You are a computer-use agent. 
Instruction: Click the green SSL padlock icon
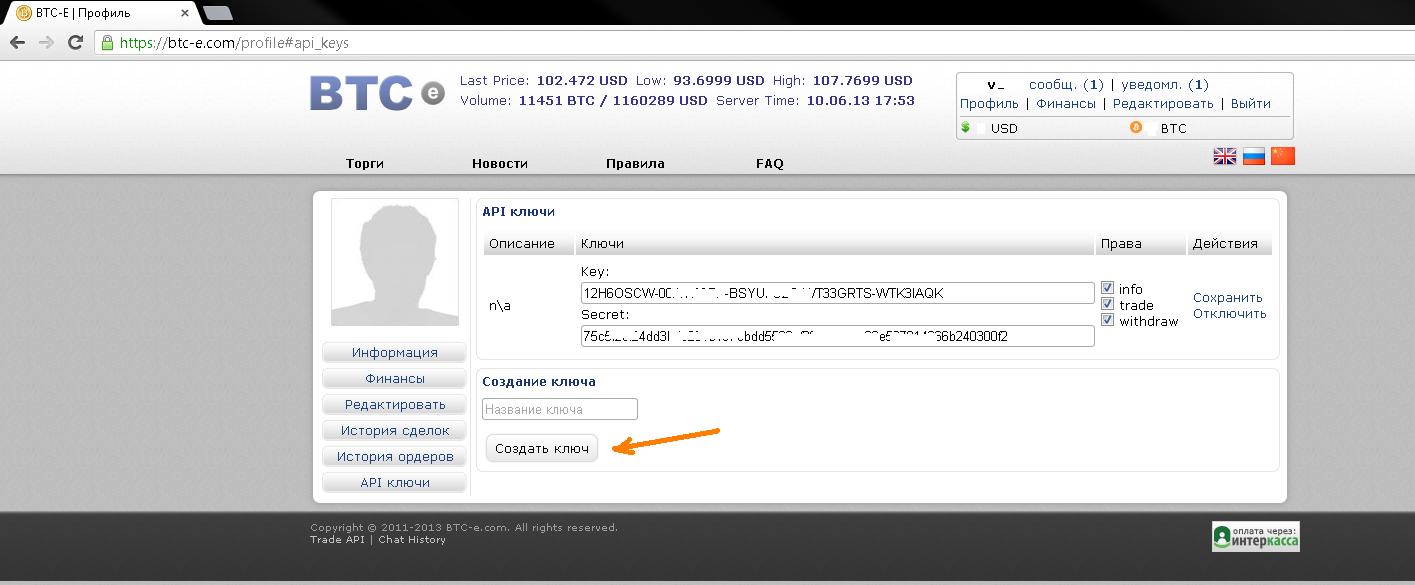pos(107,43)
